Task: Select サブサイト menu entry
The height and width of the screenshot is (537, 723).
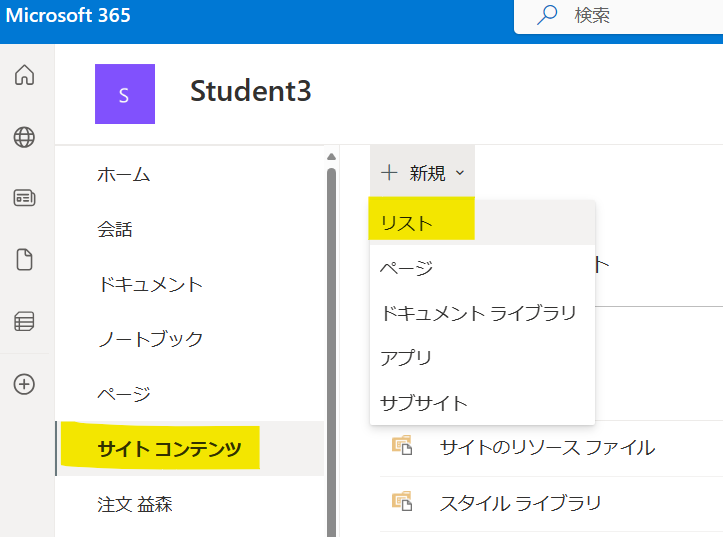Action: point(482,403)
